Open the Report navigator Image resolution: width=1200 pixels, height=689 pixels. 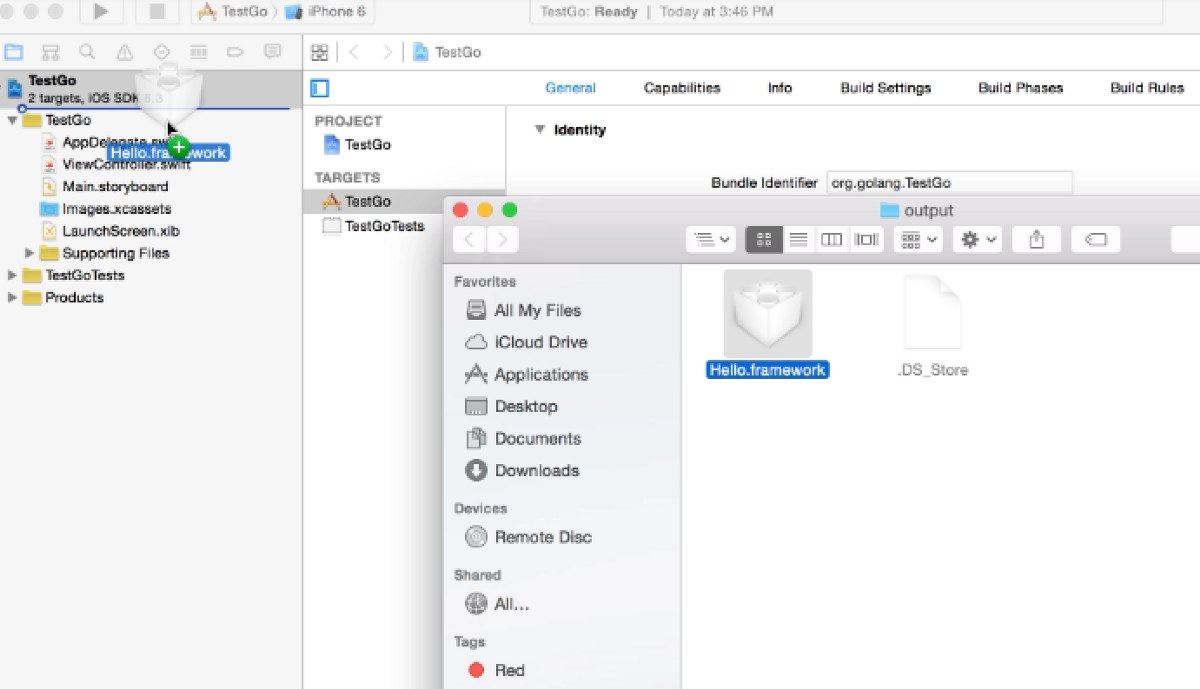point(272,52)
